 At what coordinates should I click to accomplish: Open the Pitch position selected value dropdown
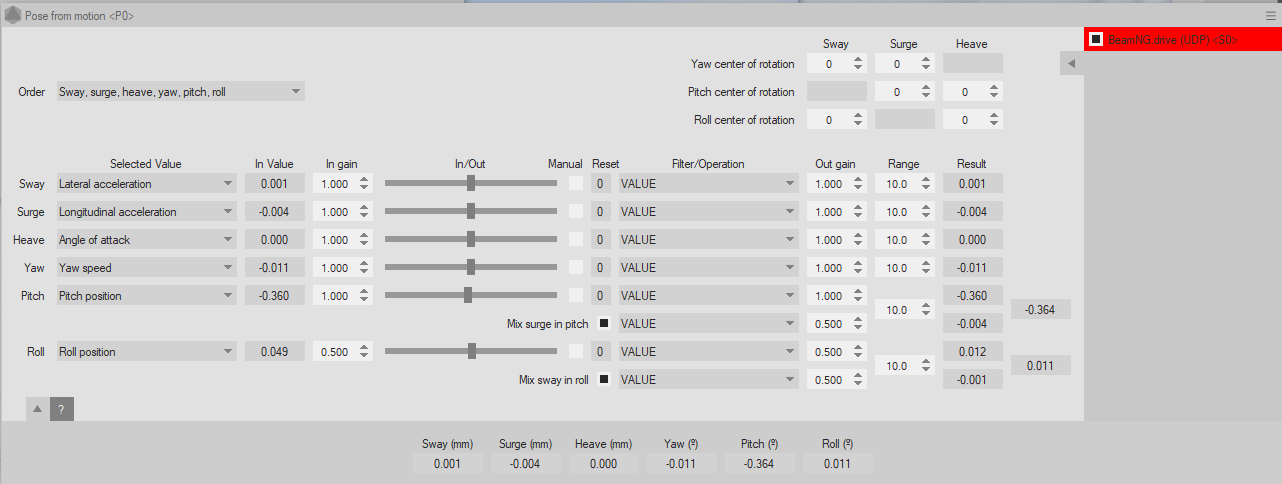(146, 296)
